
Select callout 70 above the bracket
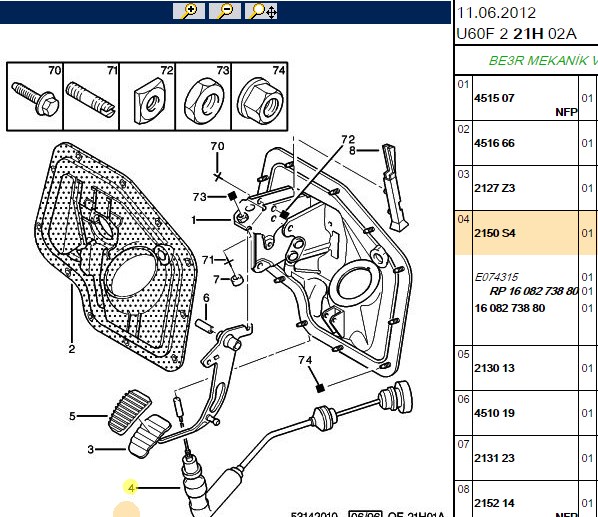coord(217,146)
